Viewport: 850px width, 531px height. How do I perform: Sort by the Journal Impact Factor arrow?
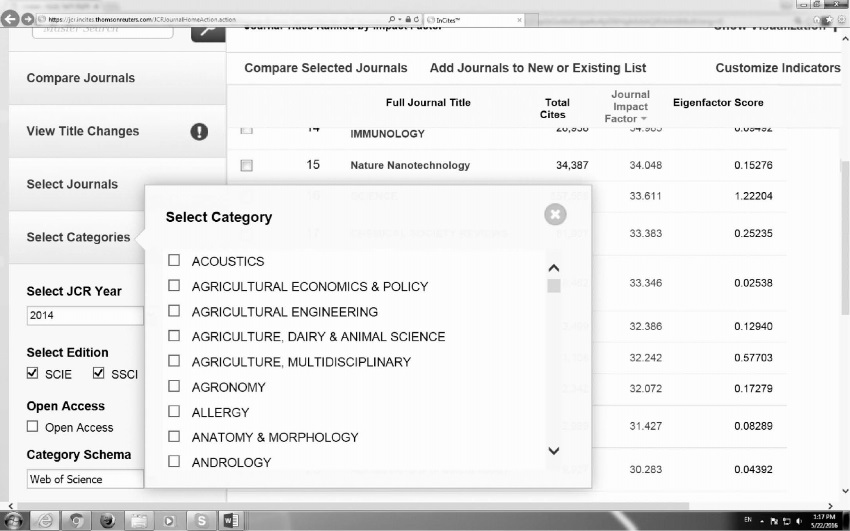click(x=643, y=119)
